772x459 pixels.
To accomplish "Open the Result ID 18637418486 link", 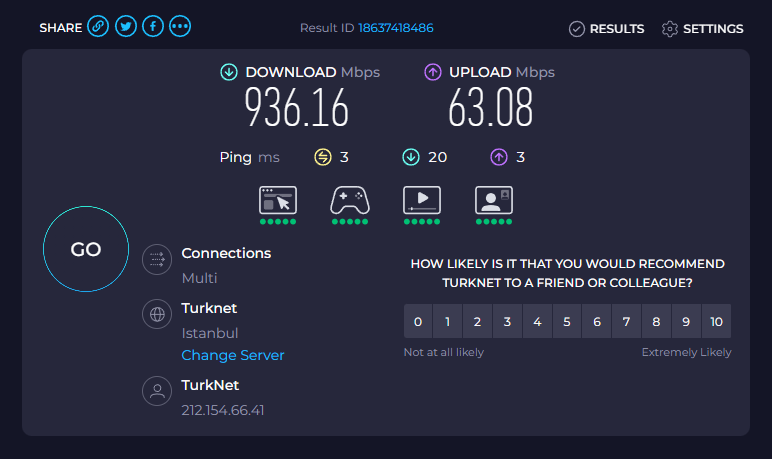I will tap(395, 28).
